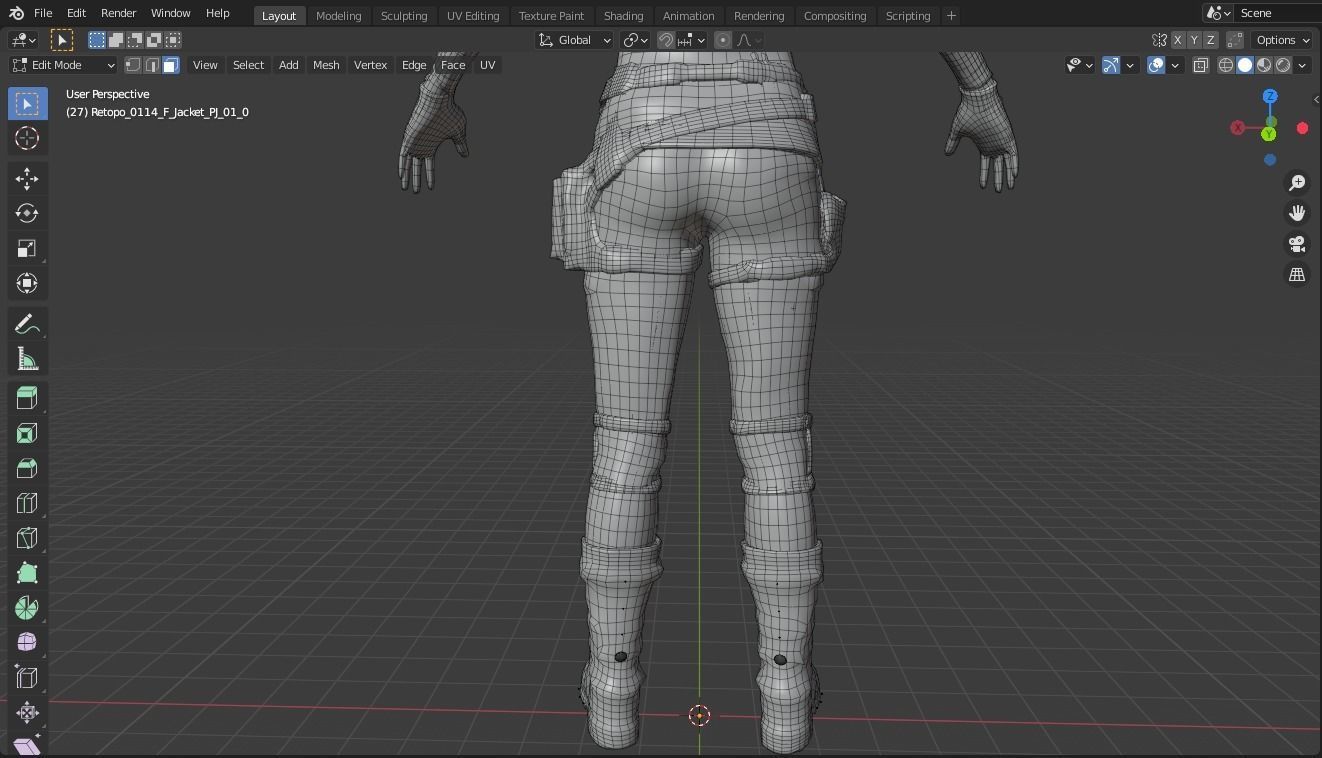1322x758 pixels.
Task: Select the Spin tool
Action: tap(26, 607)
